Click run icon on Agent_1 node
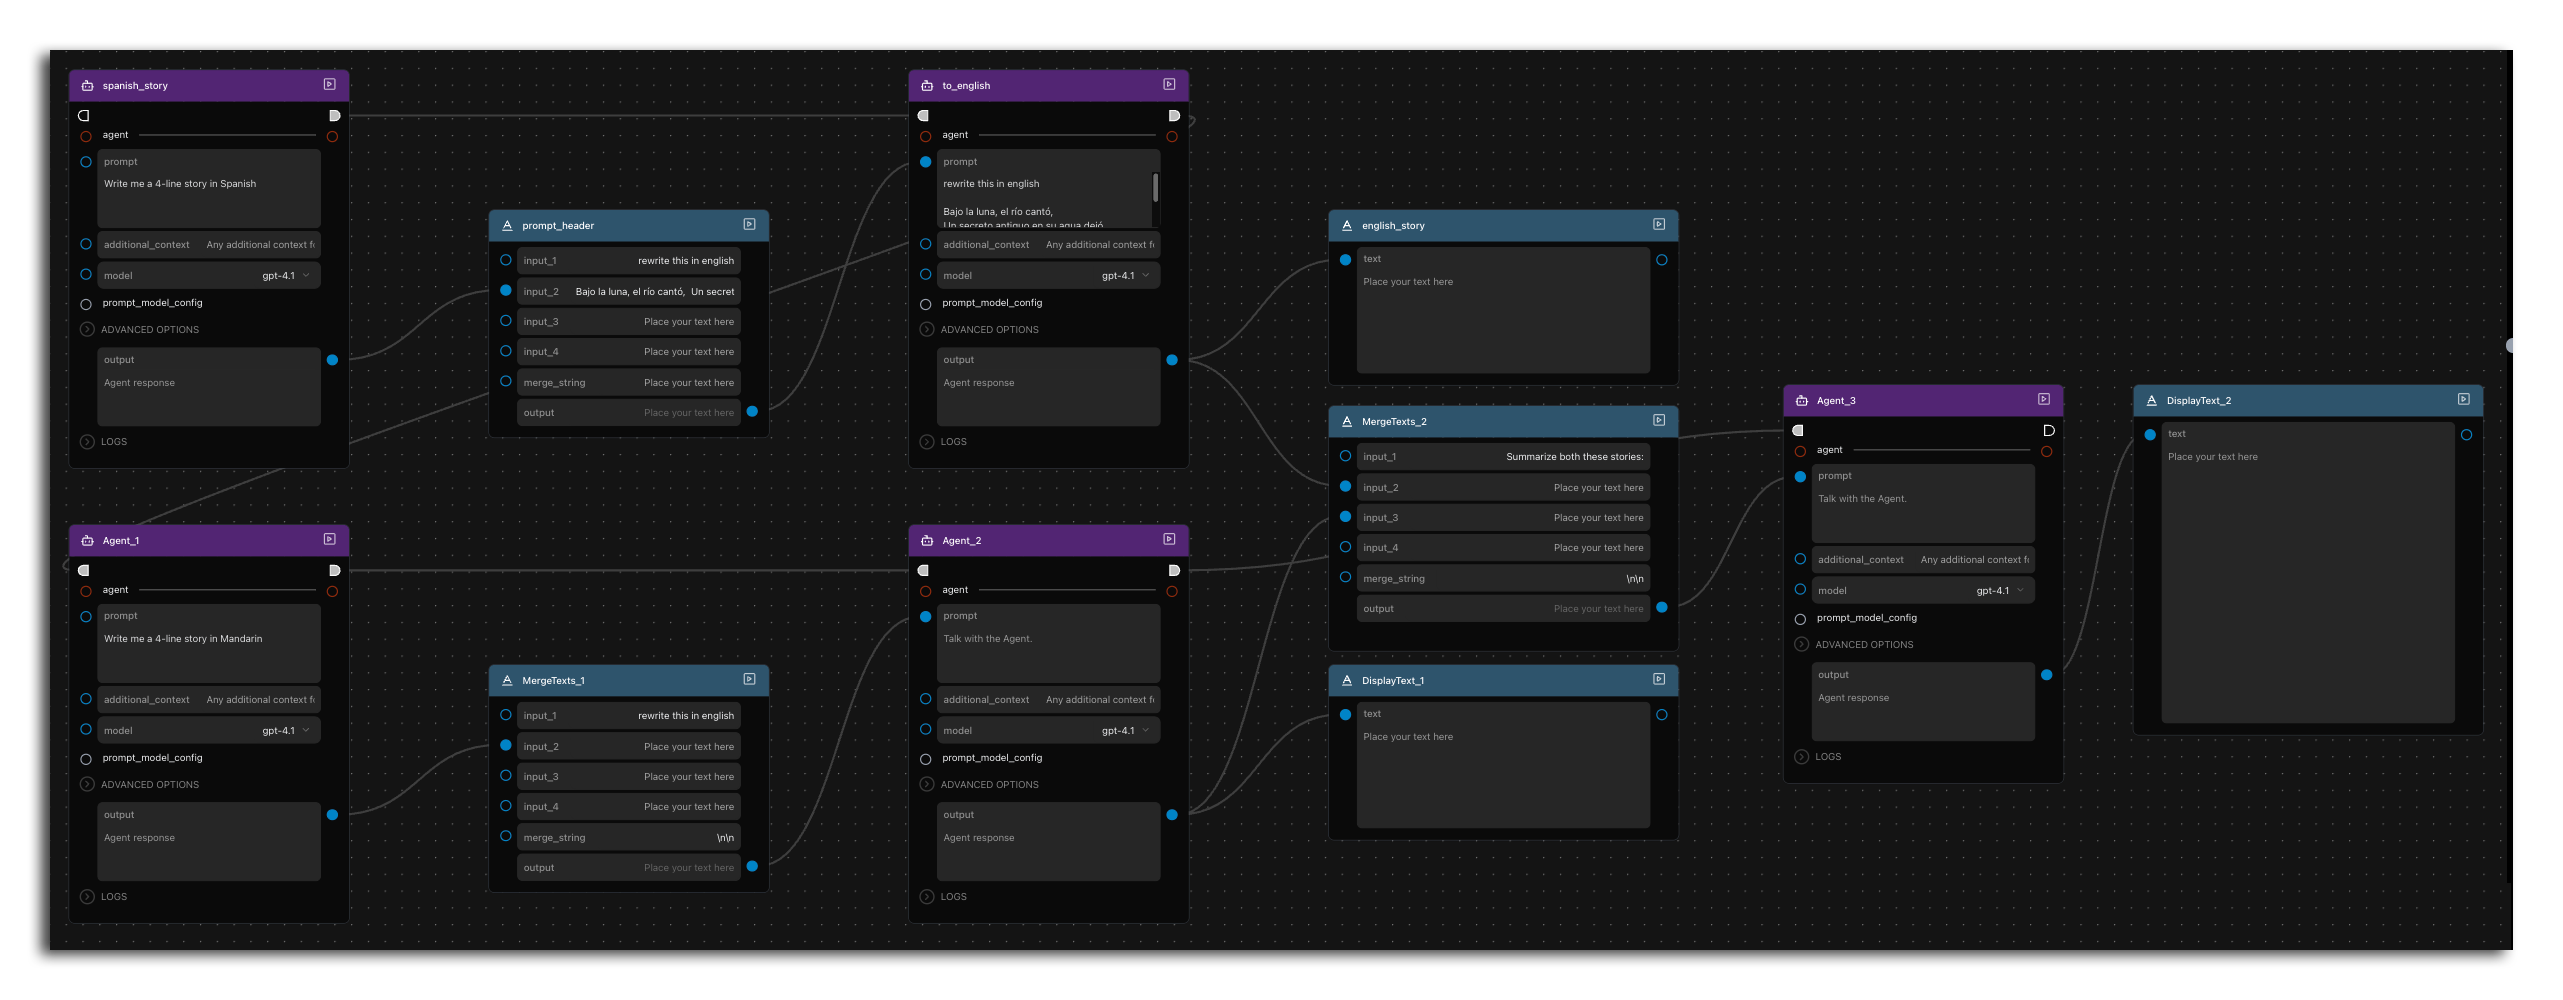Image resolution: width=2563 pixels, height=1000 pixels. click(x=329, y=540)
